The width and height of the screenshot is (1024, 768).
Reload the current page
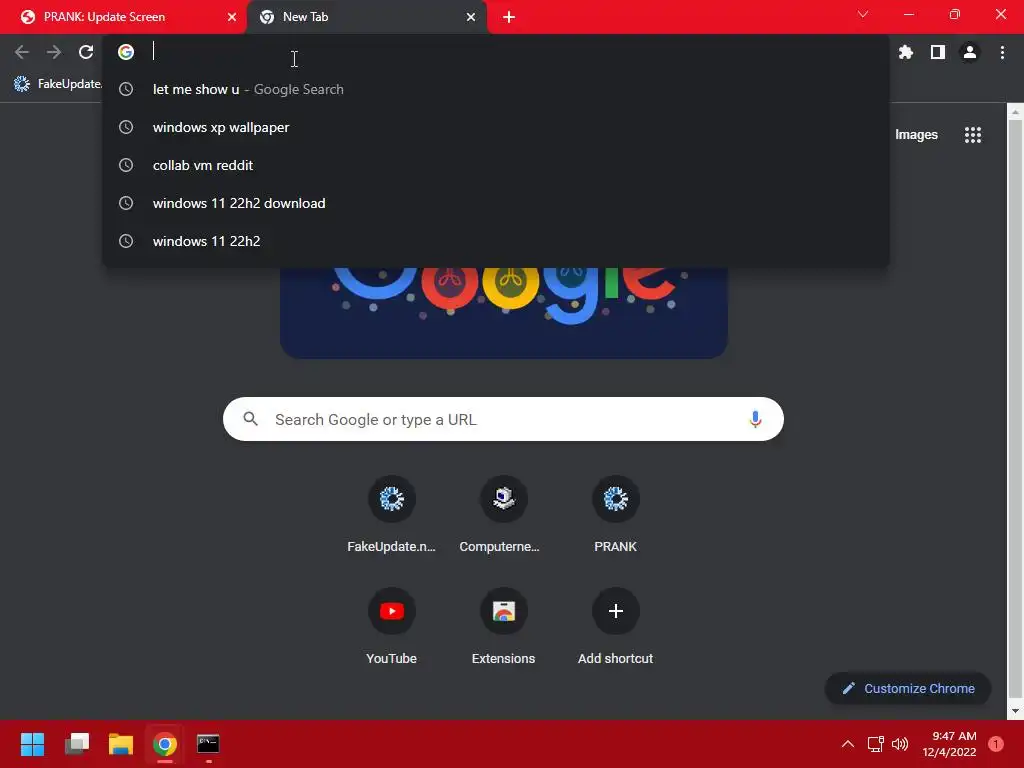(86, 52)
